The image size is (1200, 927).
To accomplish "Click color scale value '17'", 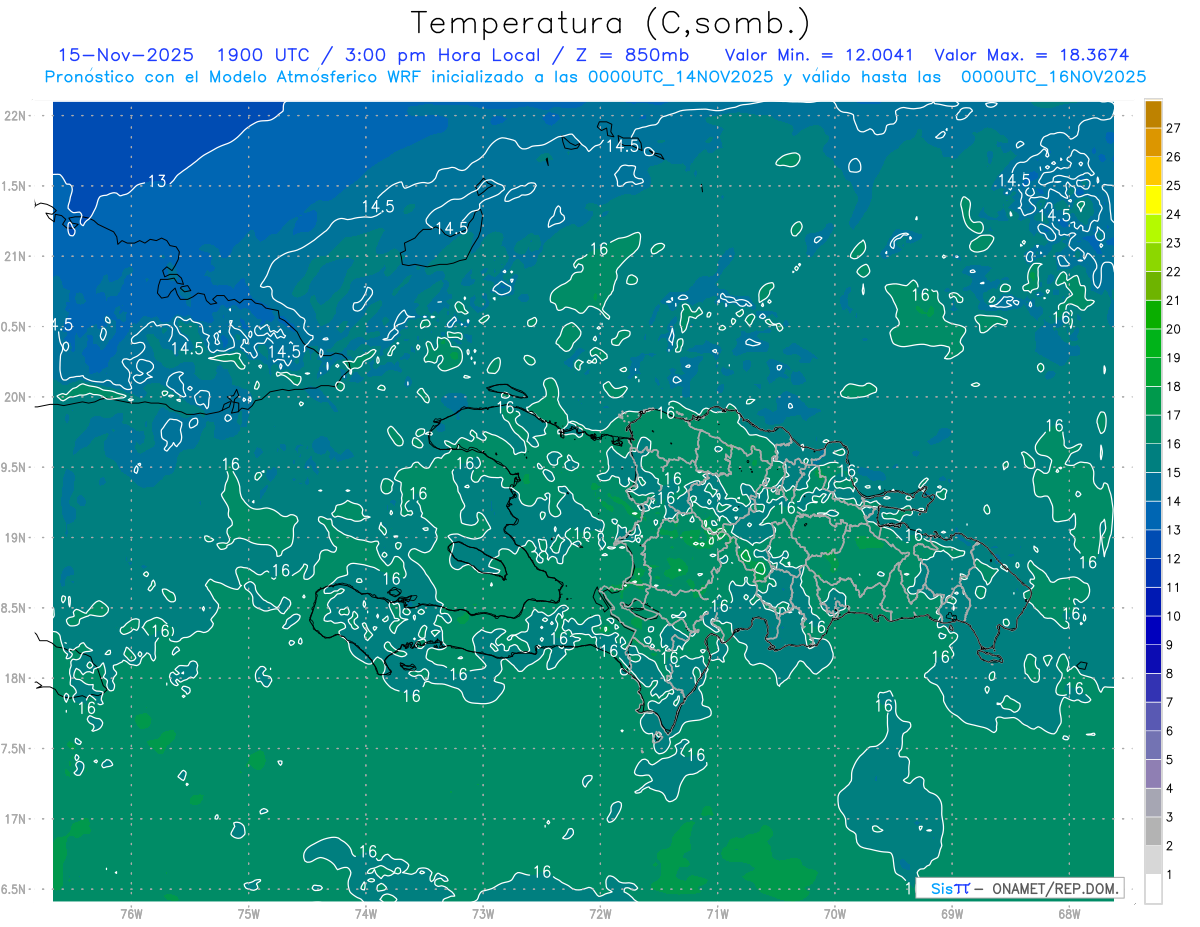I will (1174, 415).
